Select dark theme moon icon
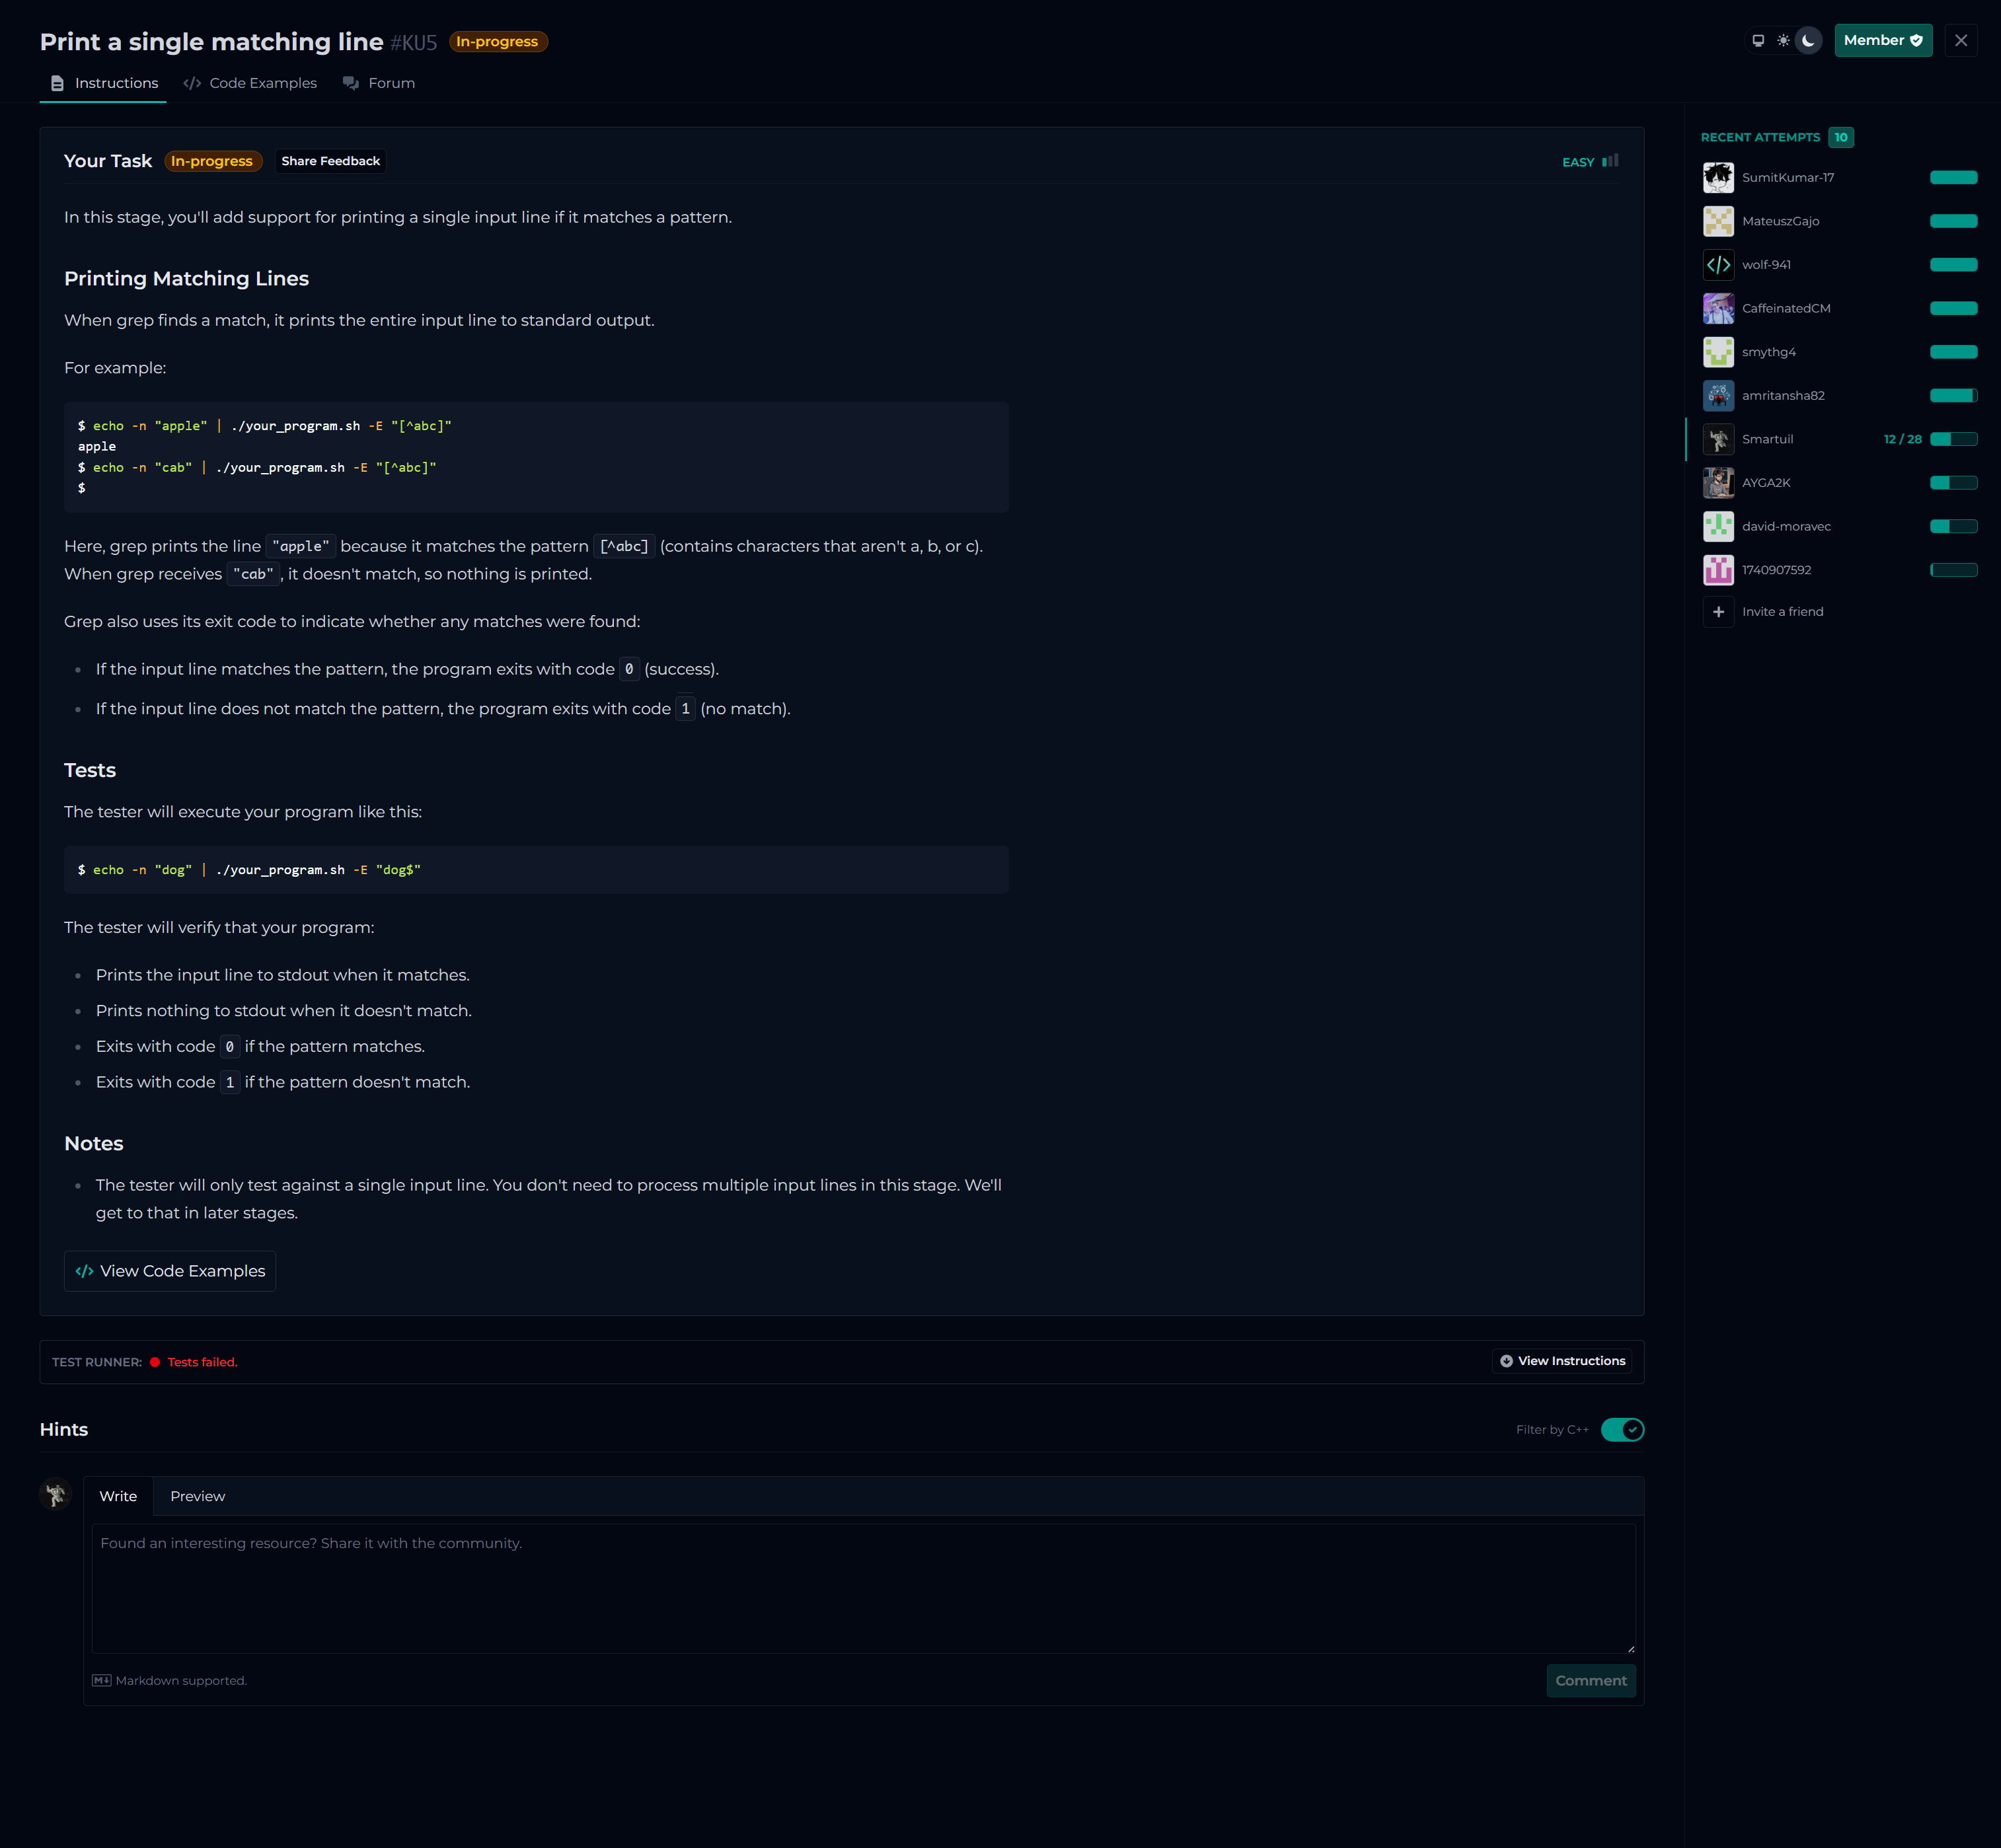2001x1848 pixels. point(1808,41)
